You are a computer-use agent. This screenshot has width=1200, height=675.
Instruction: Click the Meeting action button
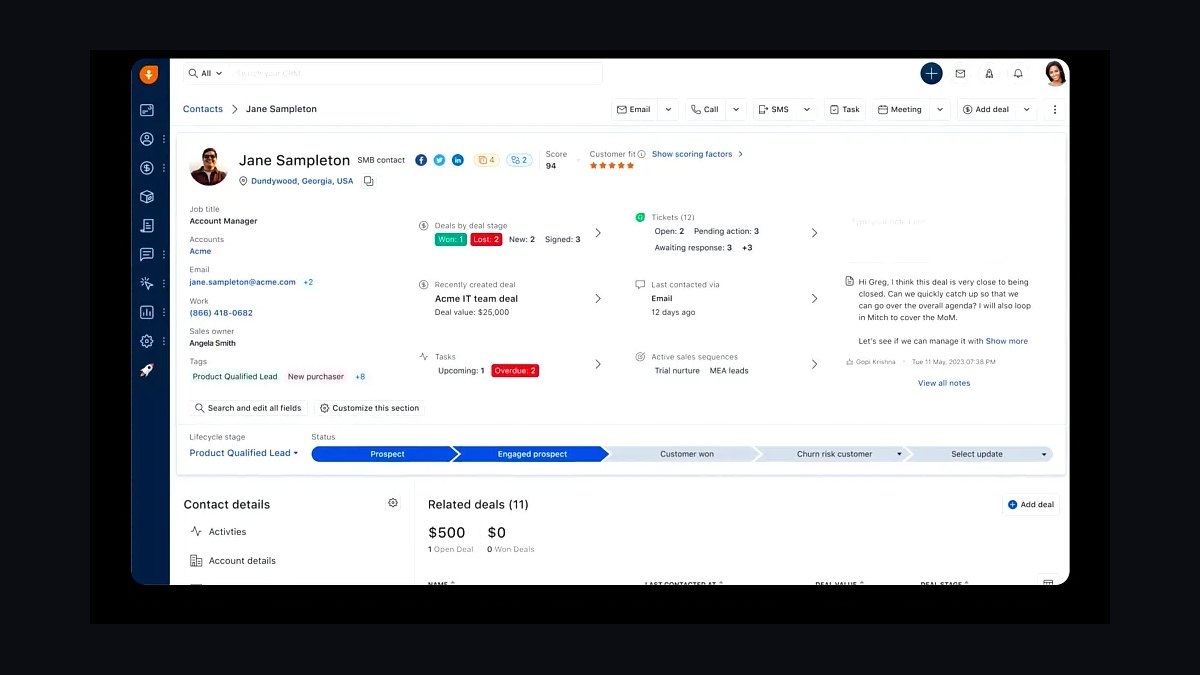pyautogui.click(x=901, y=110)
